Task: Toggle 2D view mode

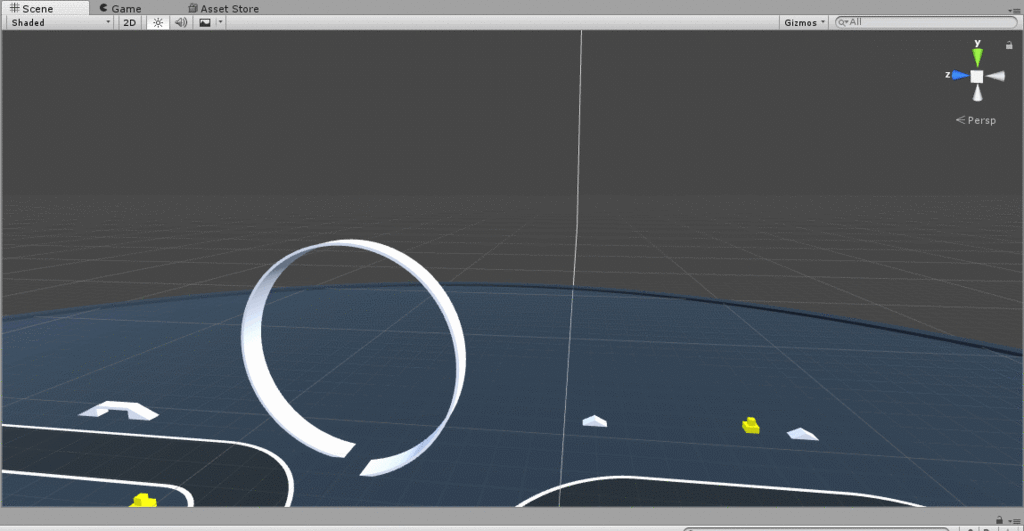Action: tap(129, 22)
